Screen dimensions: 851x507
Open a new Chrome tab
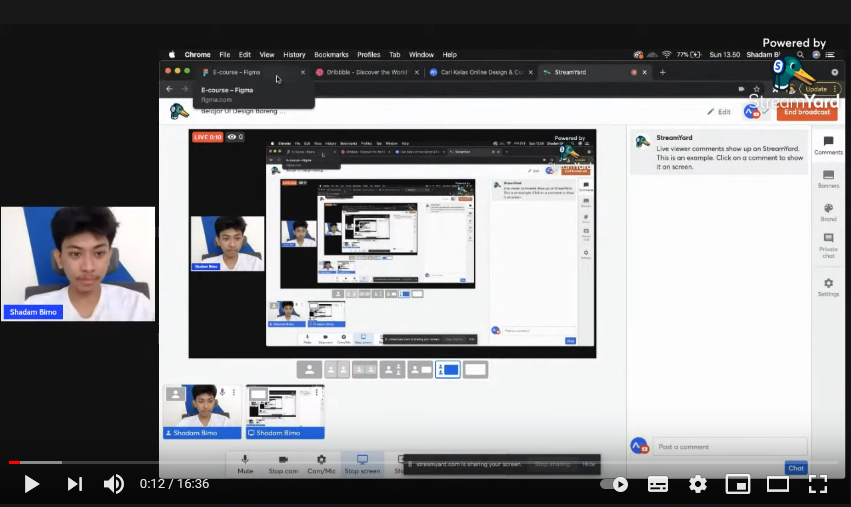[x=663, y=72]
